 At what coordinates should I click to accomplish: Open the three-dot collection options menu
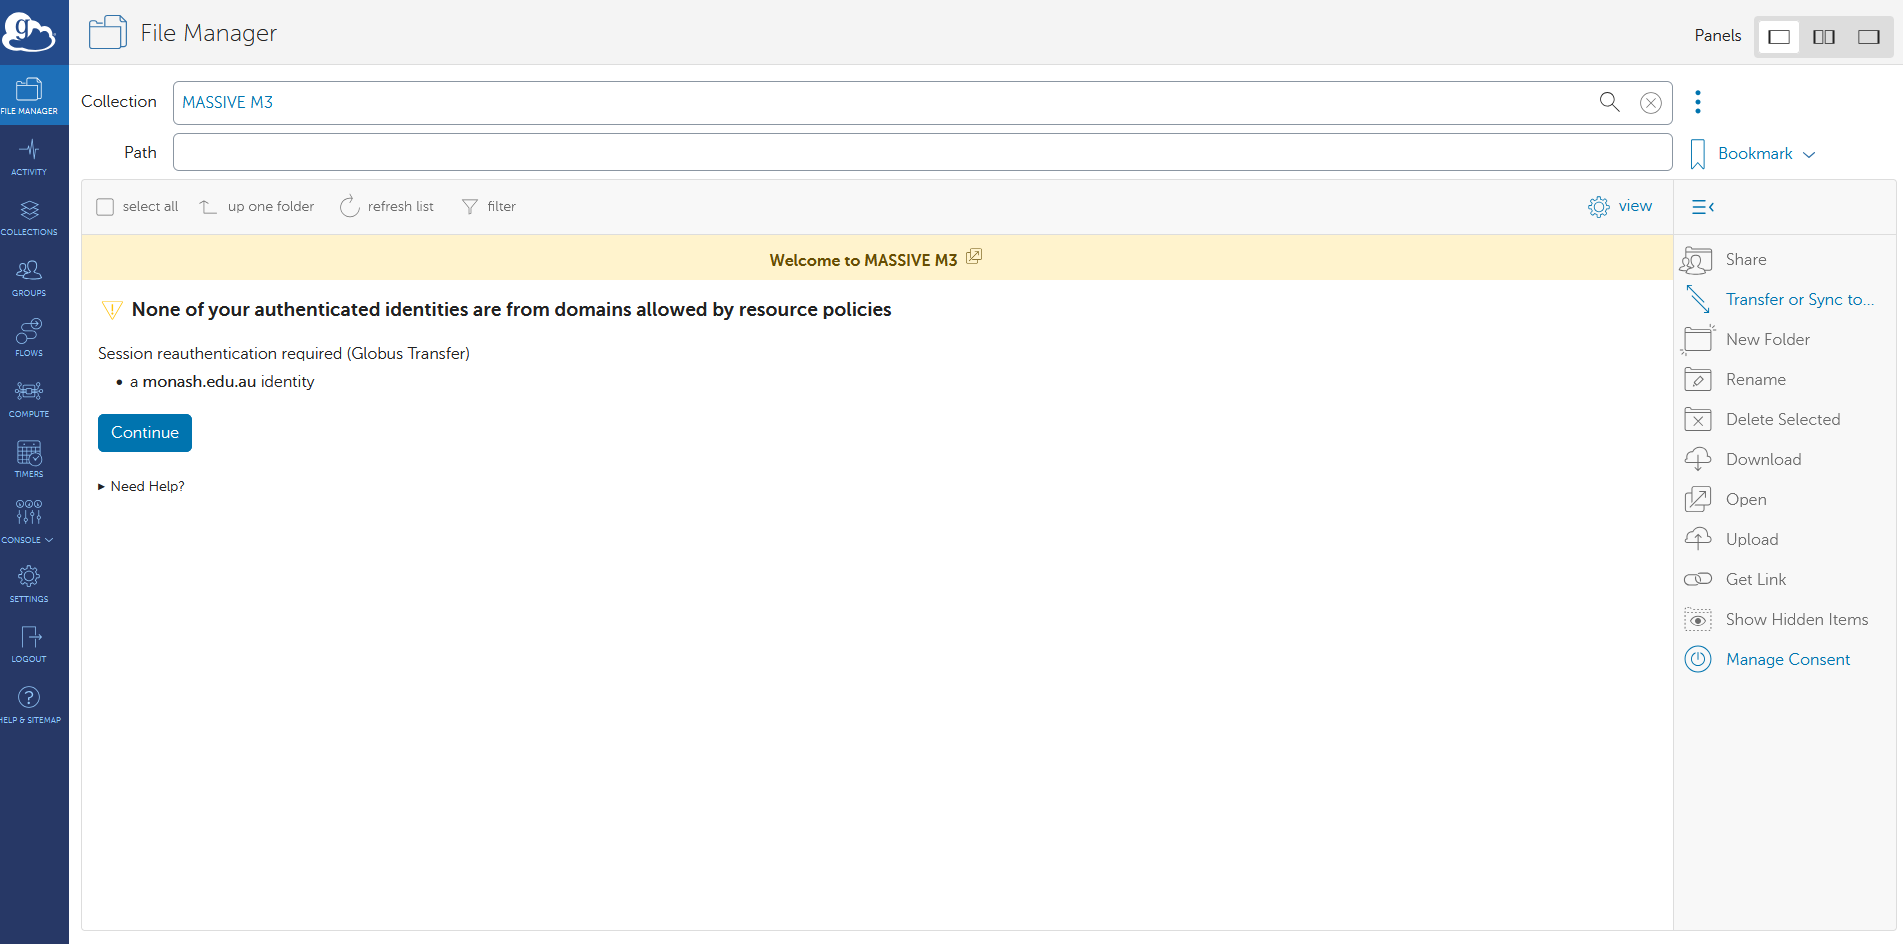click(1698, 102)
